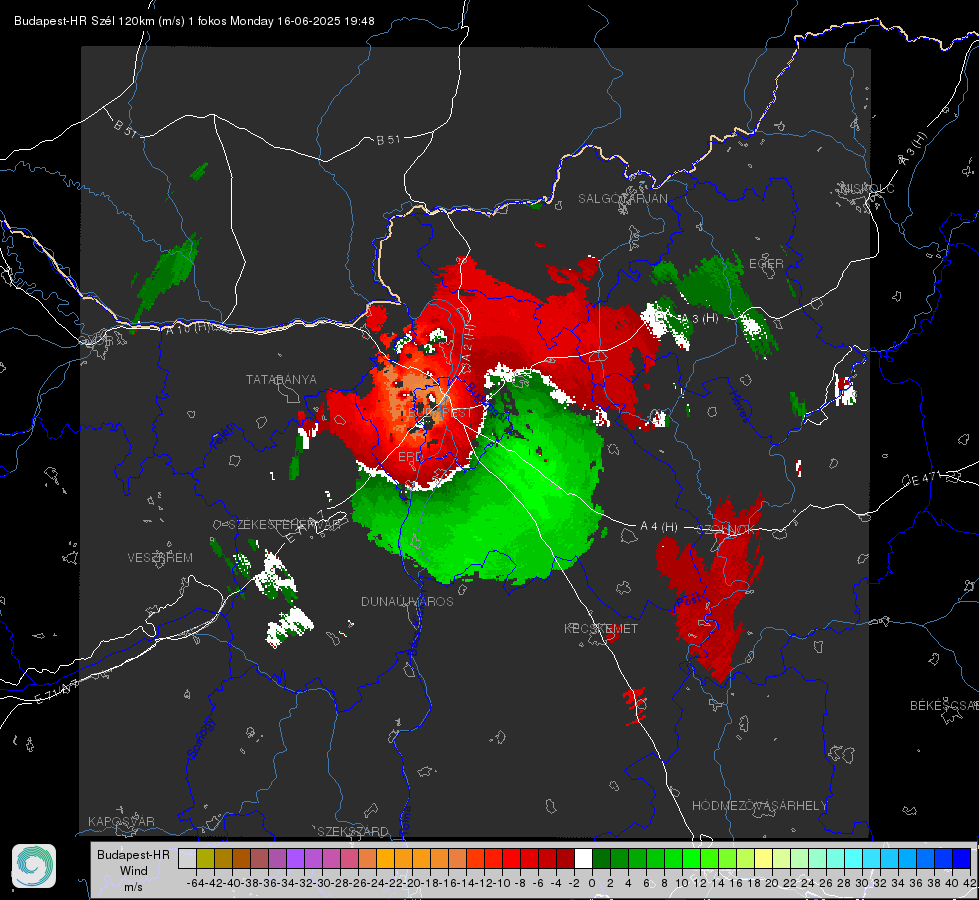Click the 42 legend value
The height and width of the screenshot is (900, 979).
click(970, 883)
